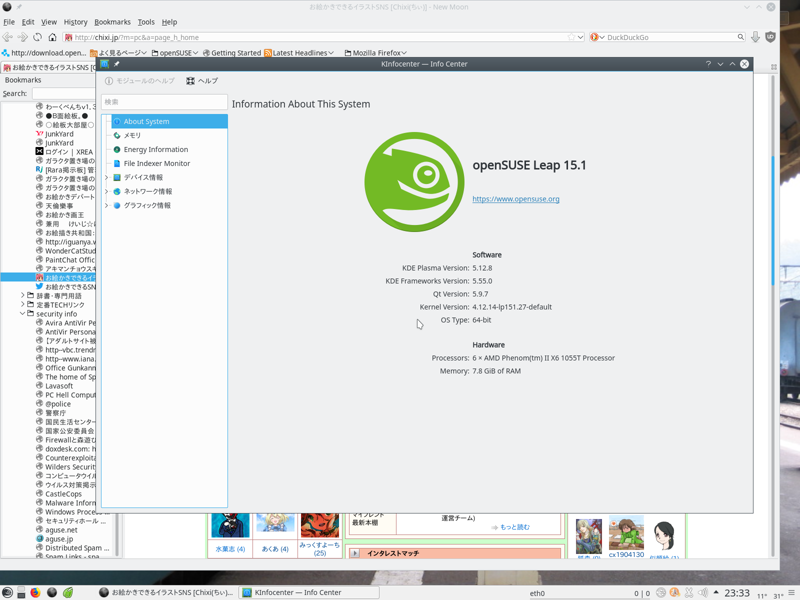The width and height of the screenshot is (800, 600).
Task: Open the History menu
Action: pyautogui.click(x=75, y=21)
